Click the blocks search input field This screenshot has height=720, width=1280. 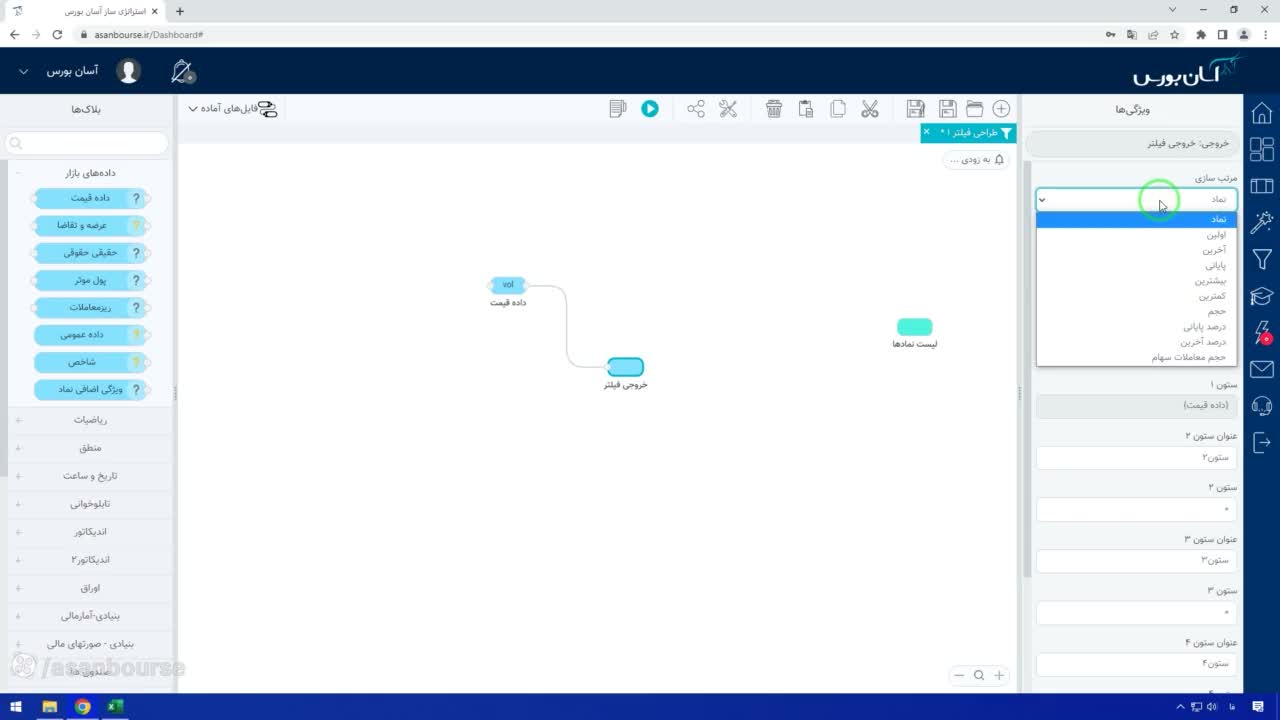click(x=88, y=143)
